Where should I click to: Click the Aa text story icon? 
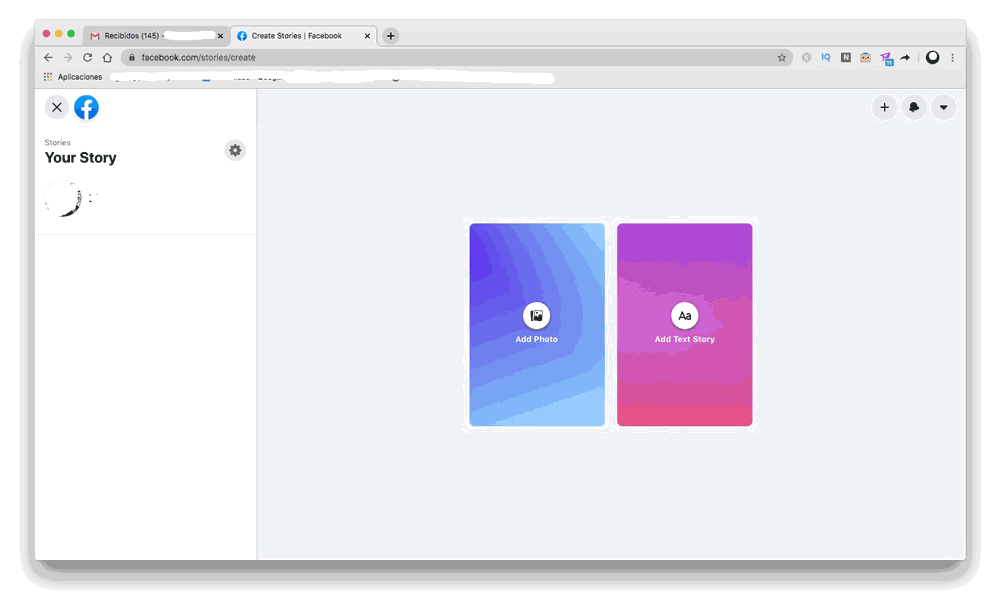(x=684, y=316)
